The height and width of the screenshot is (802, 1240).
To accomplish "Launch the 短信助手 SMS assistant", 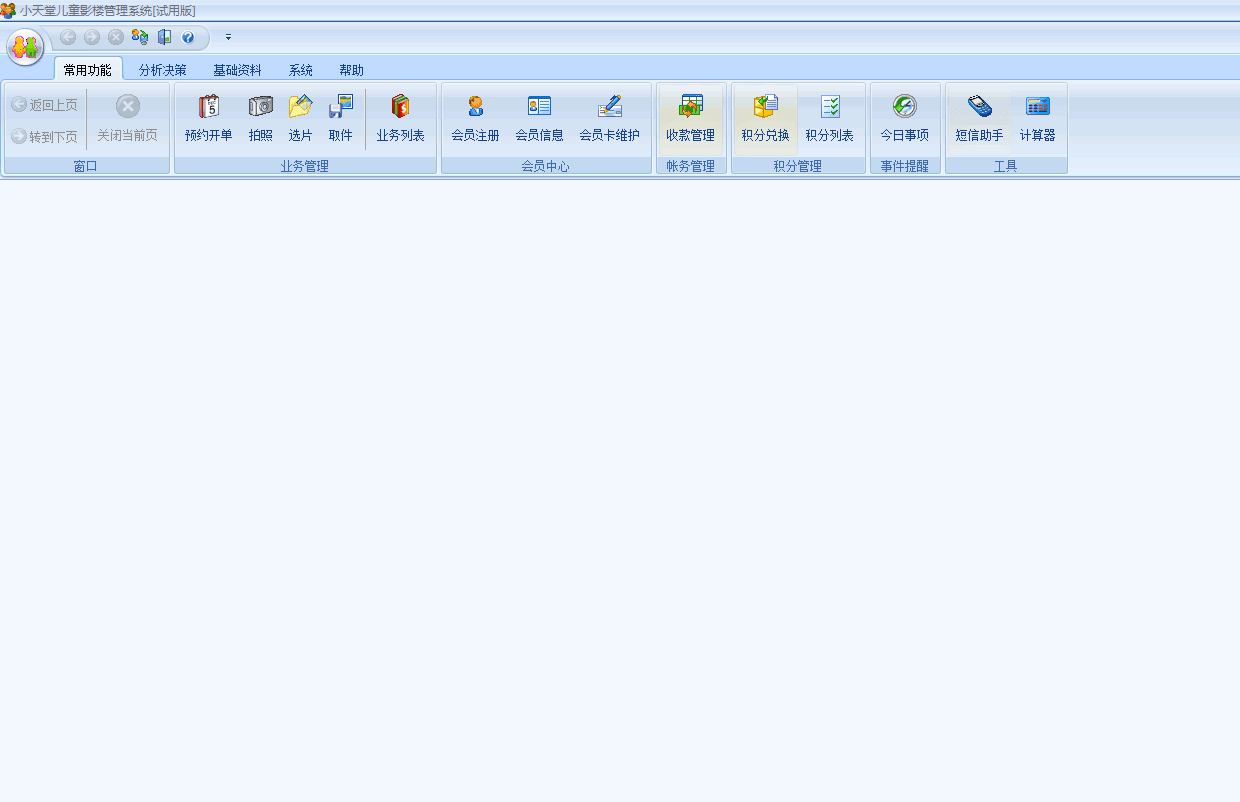I will click(x=979, y=118).
